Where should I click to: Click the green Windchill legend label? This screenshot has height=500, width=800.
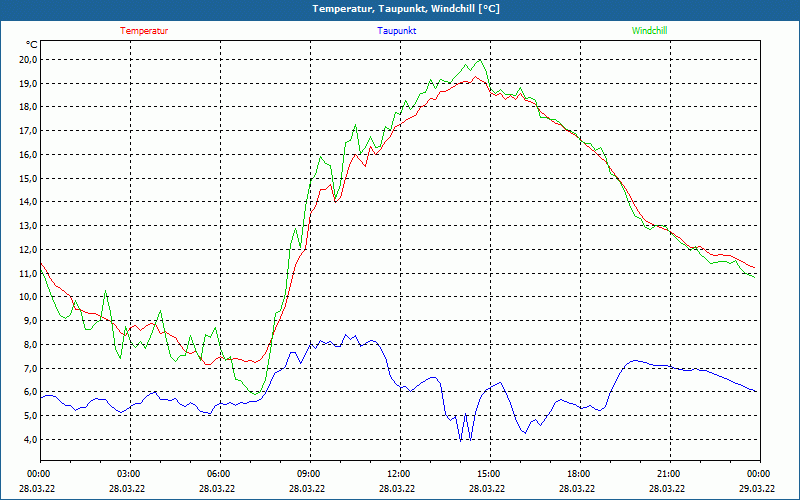pyautogui.click(x=649, y=31)
